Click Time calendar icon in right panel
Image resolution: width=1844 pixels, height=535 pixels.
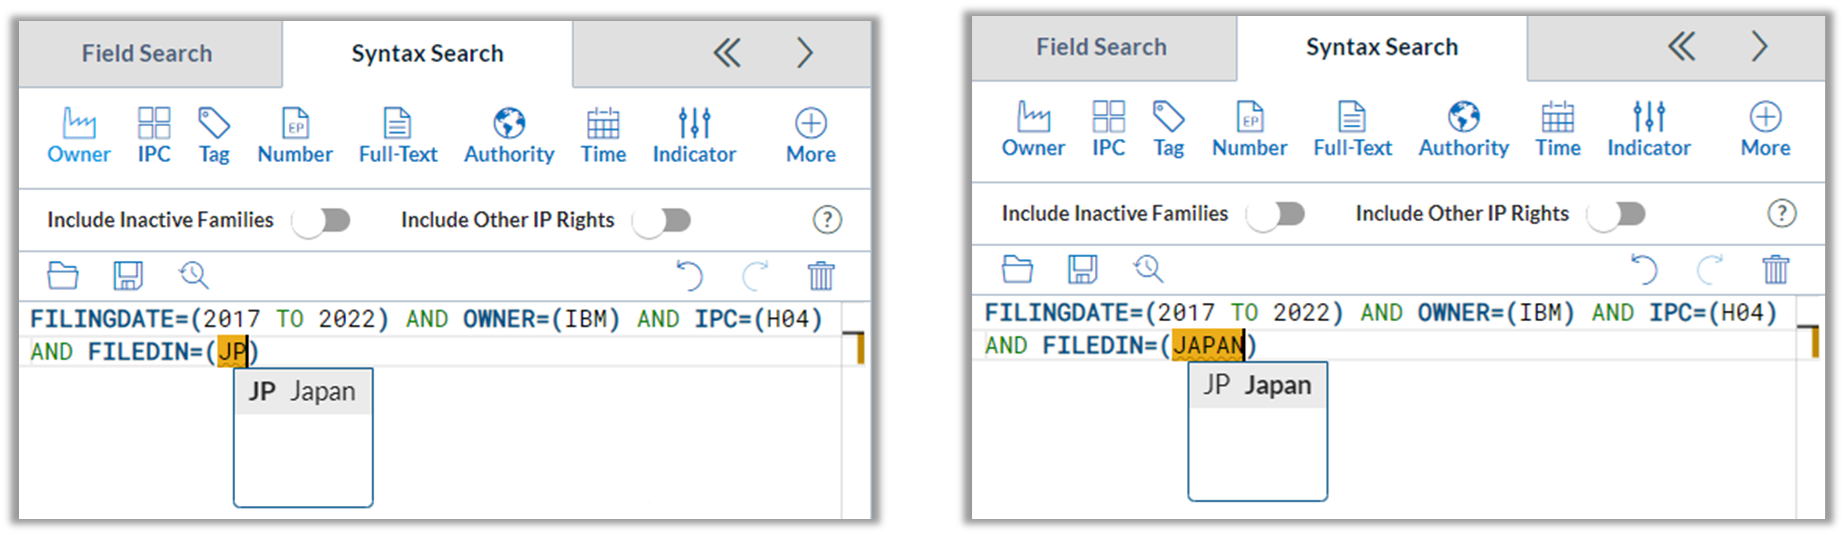click(x=1557, y=117)
